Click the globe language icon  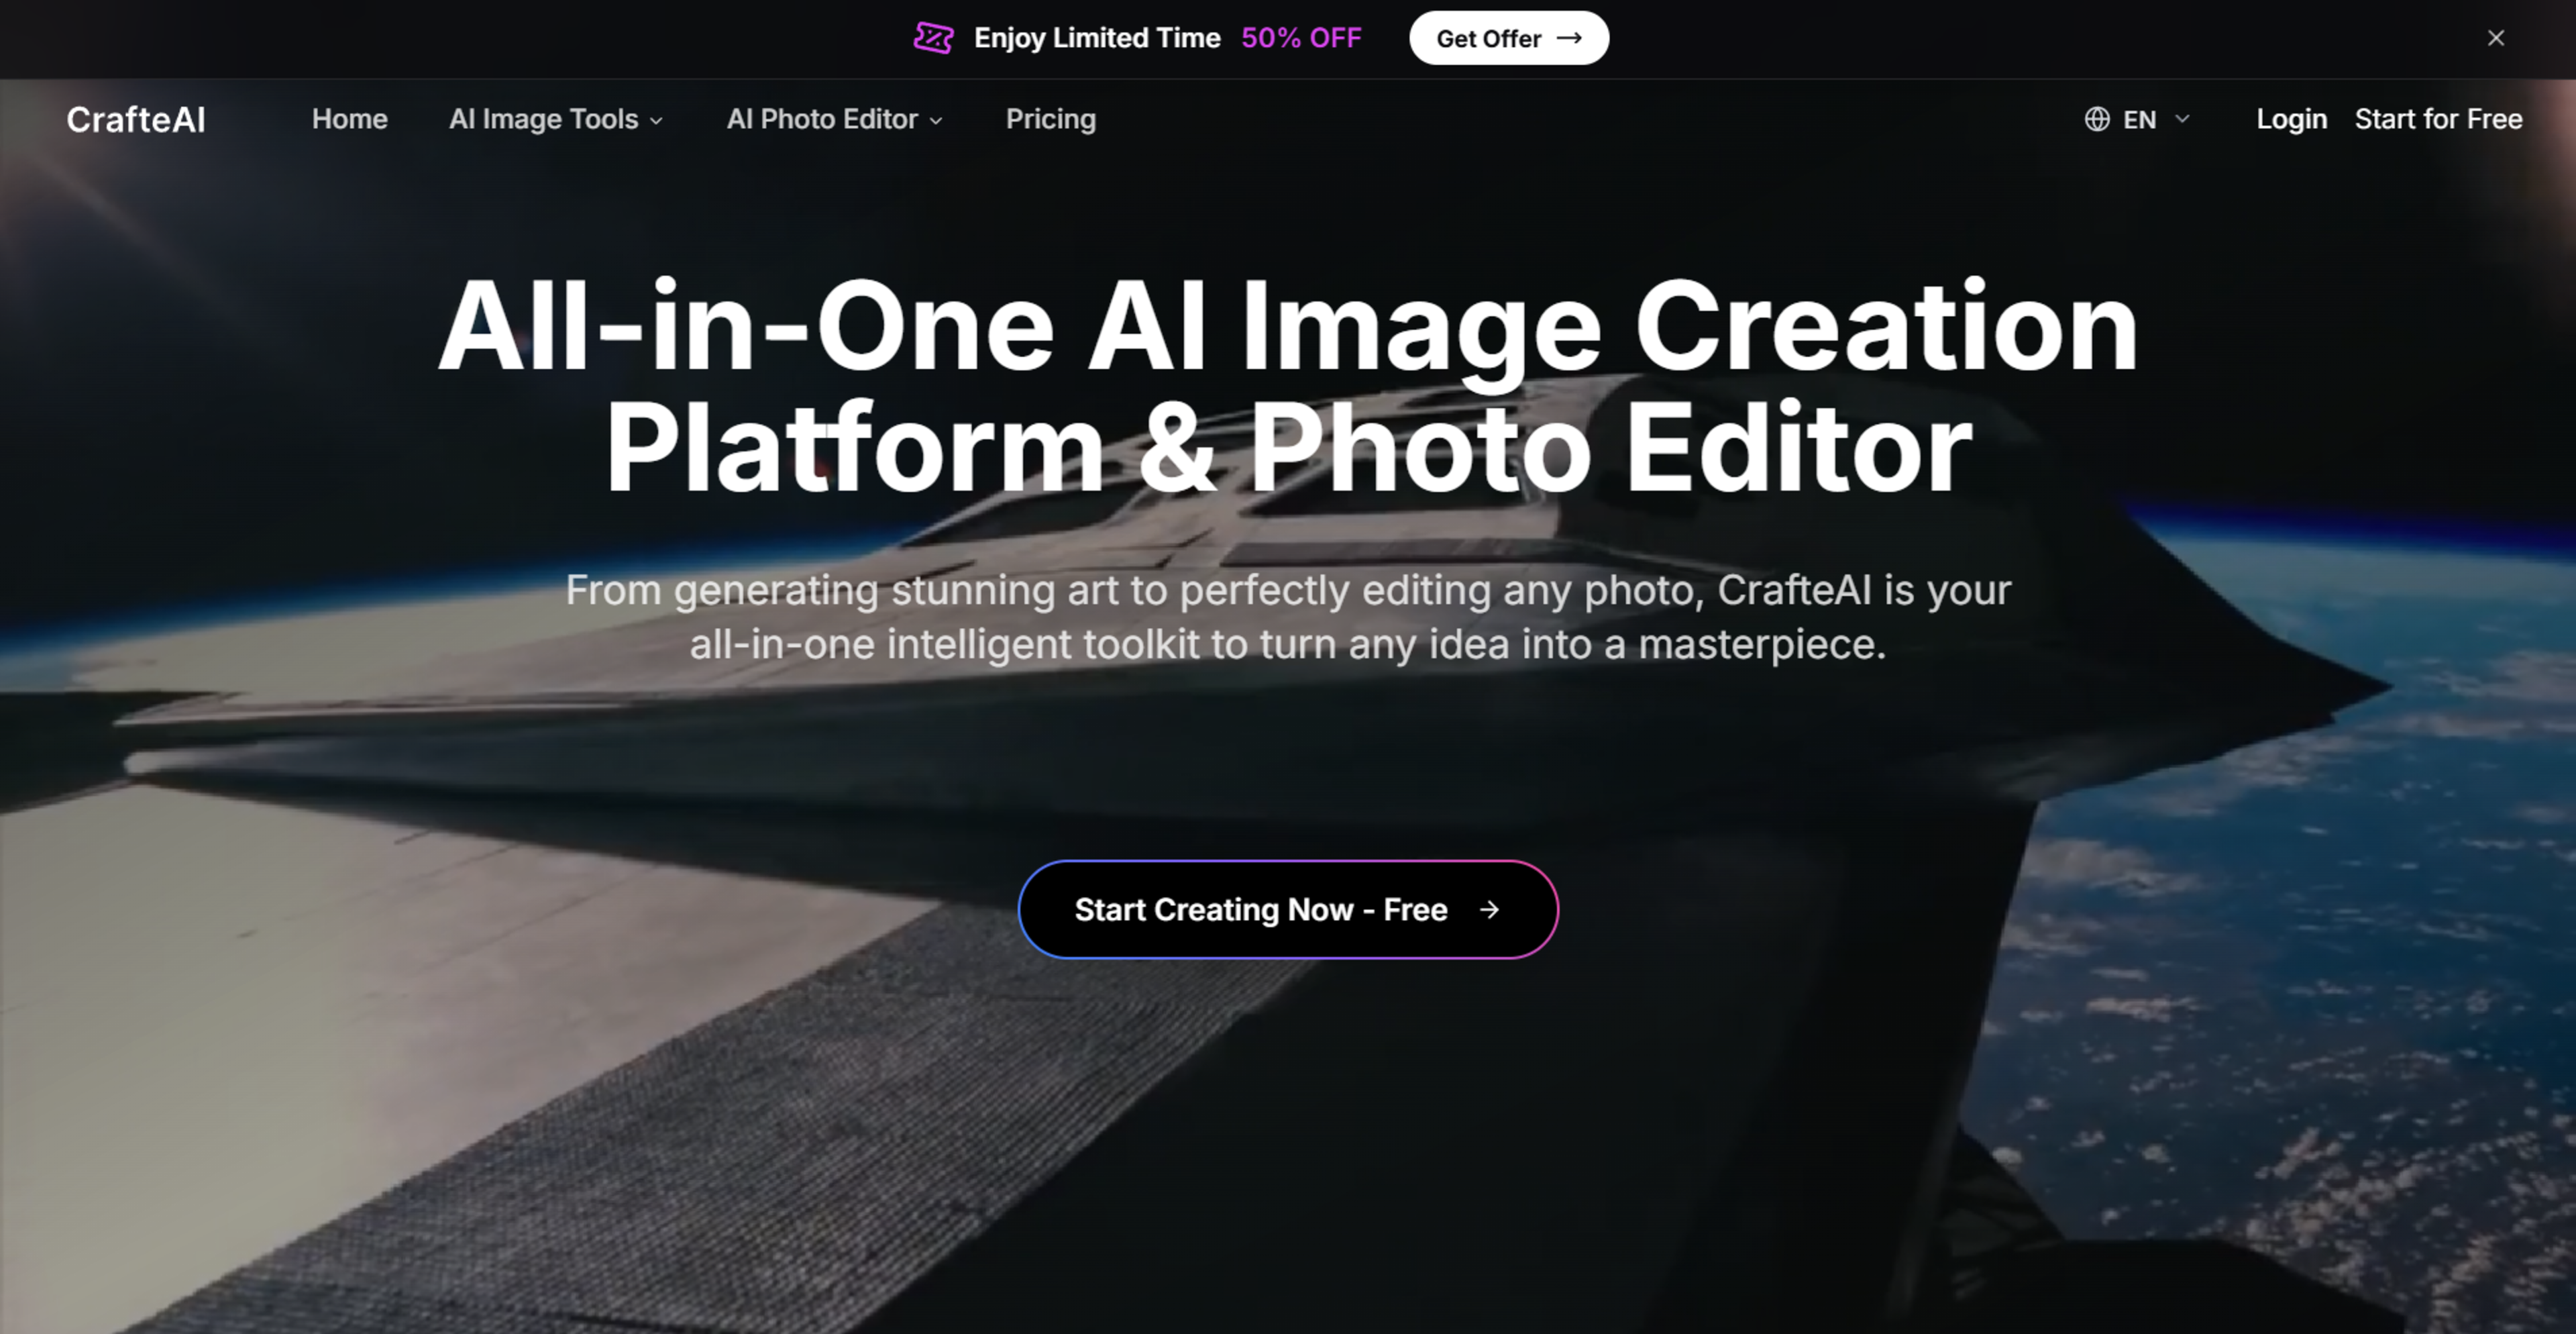click(2097, 119)
